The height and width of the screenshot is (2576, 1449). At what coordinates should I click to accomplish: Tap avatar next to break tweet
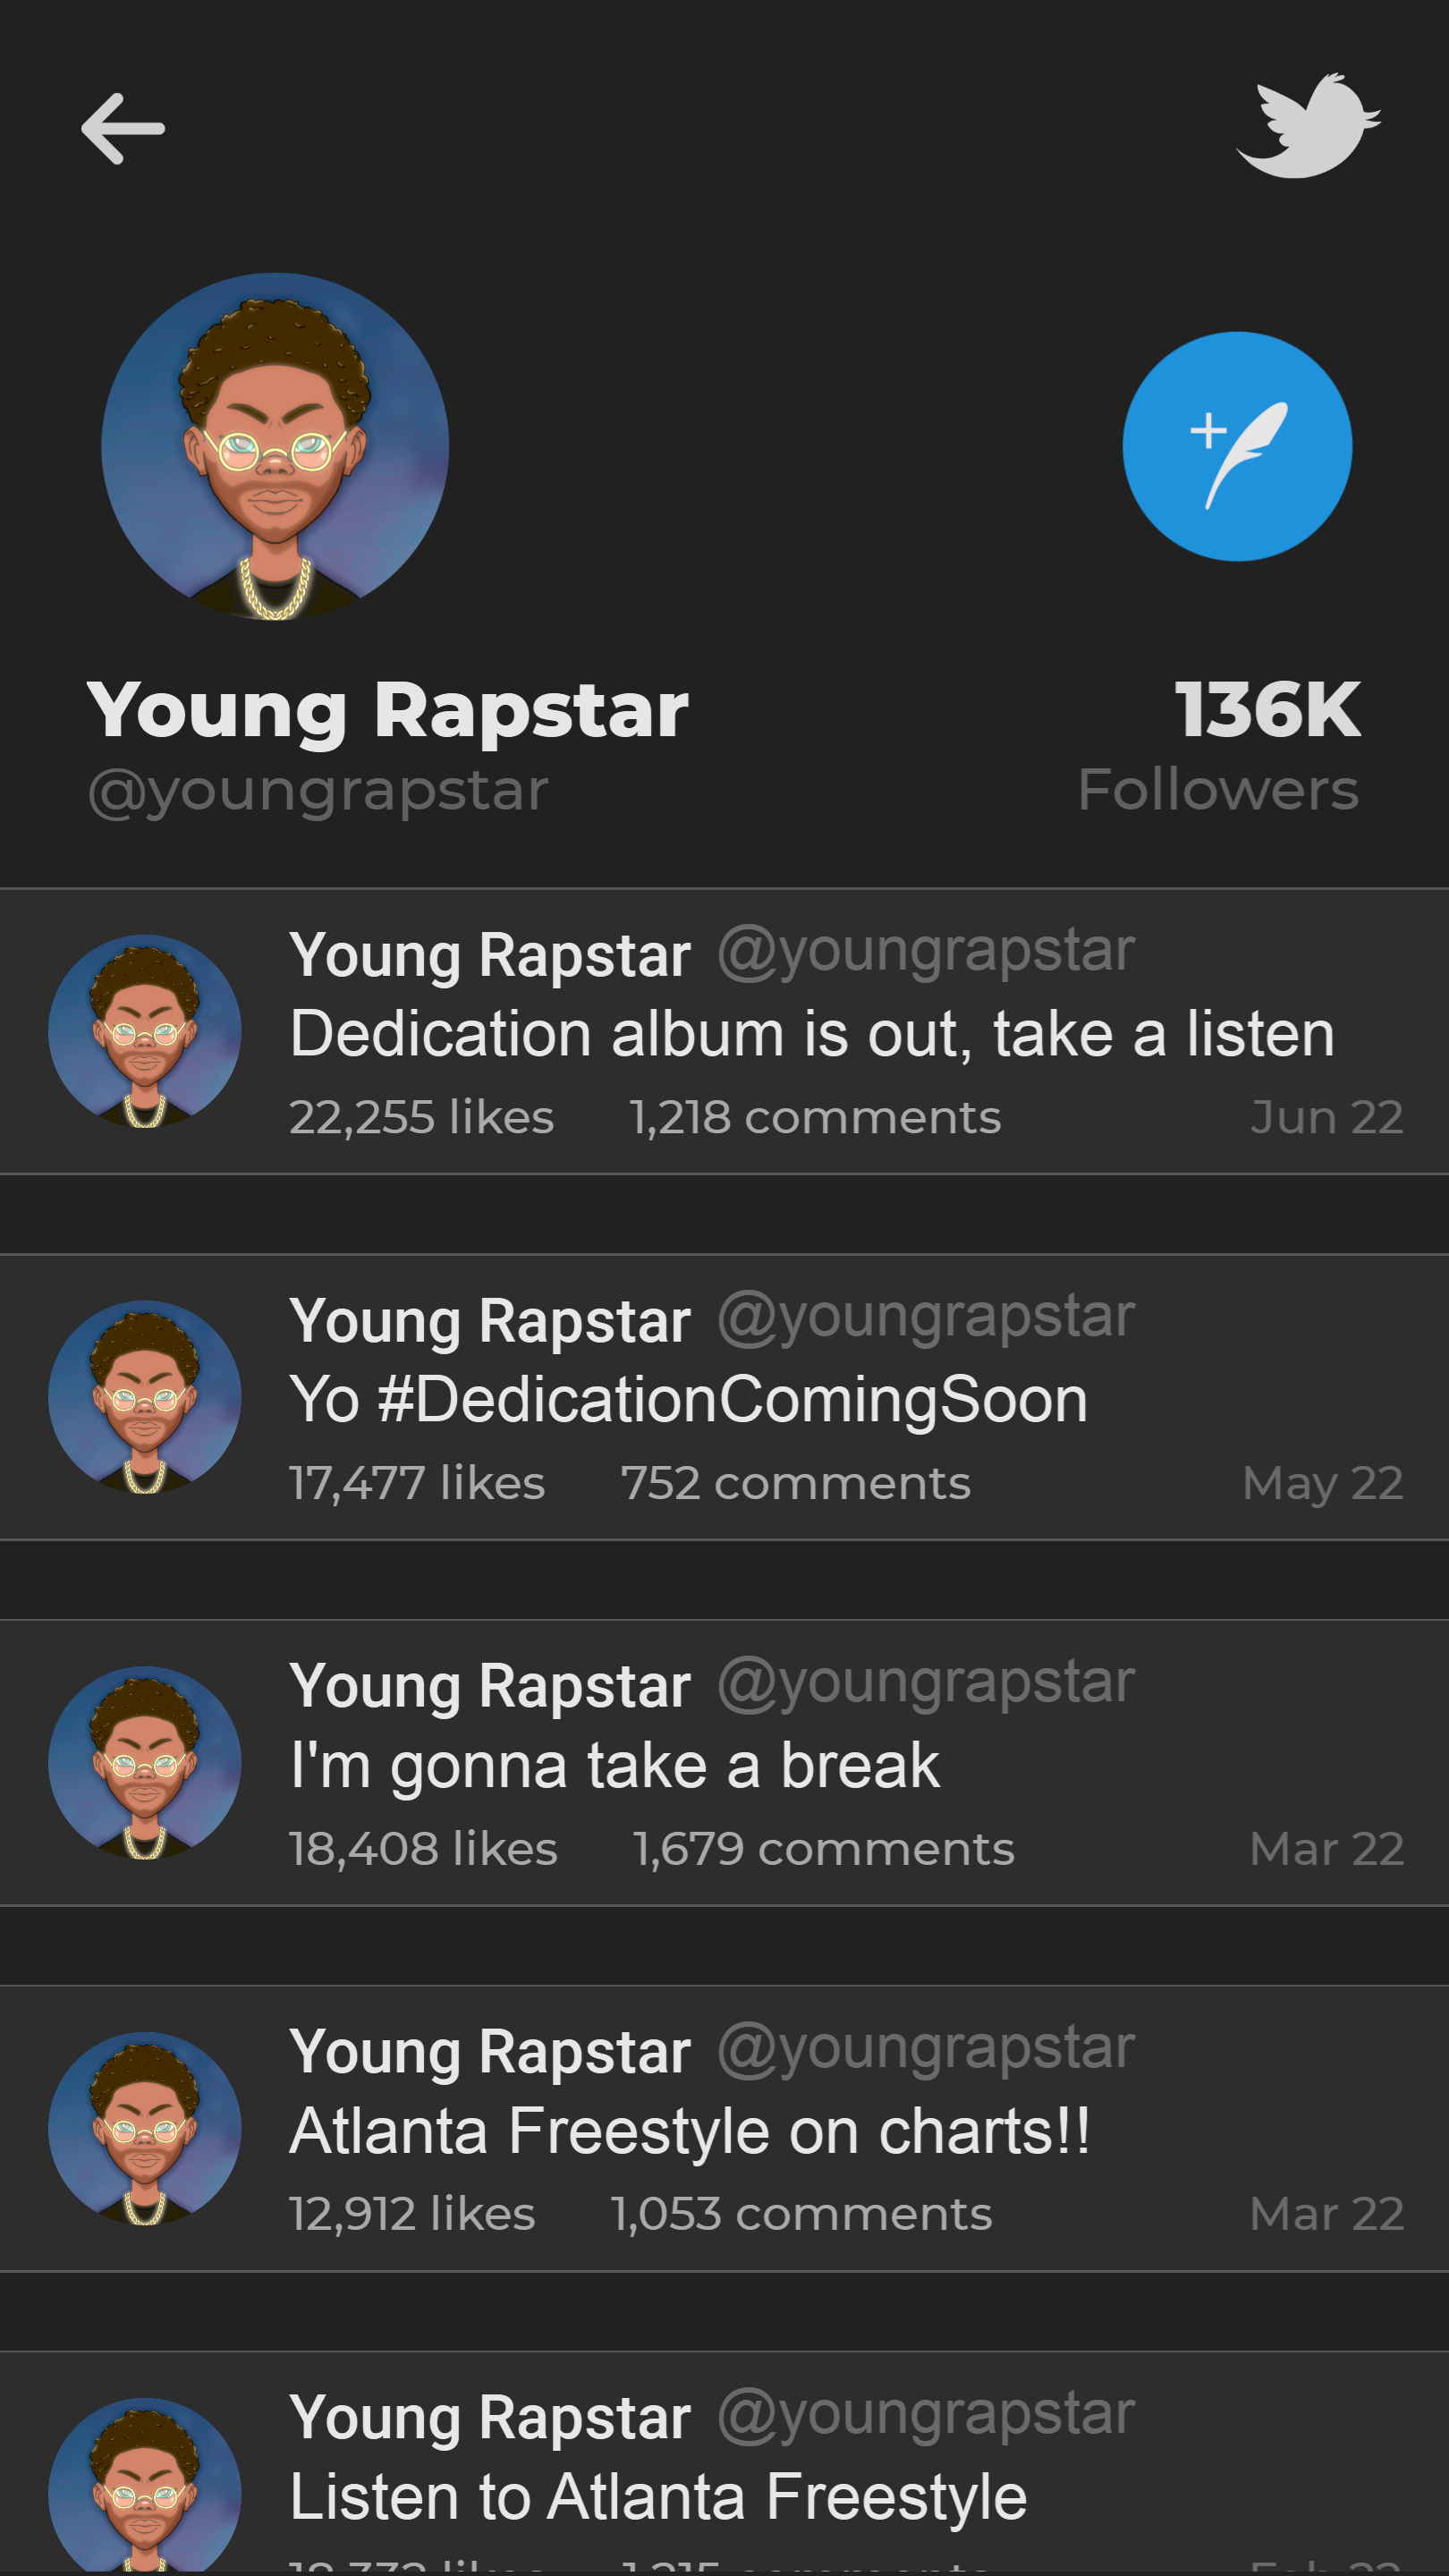[x=145, y=1763]
